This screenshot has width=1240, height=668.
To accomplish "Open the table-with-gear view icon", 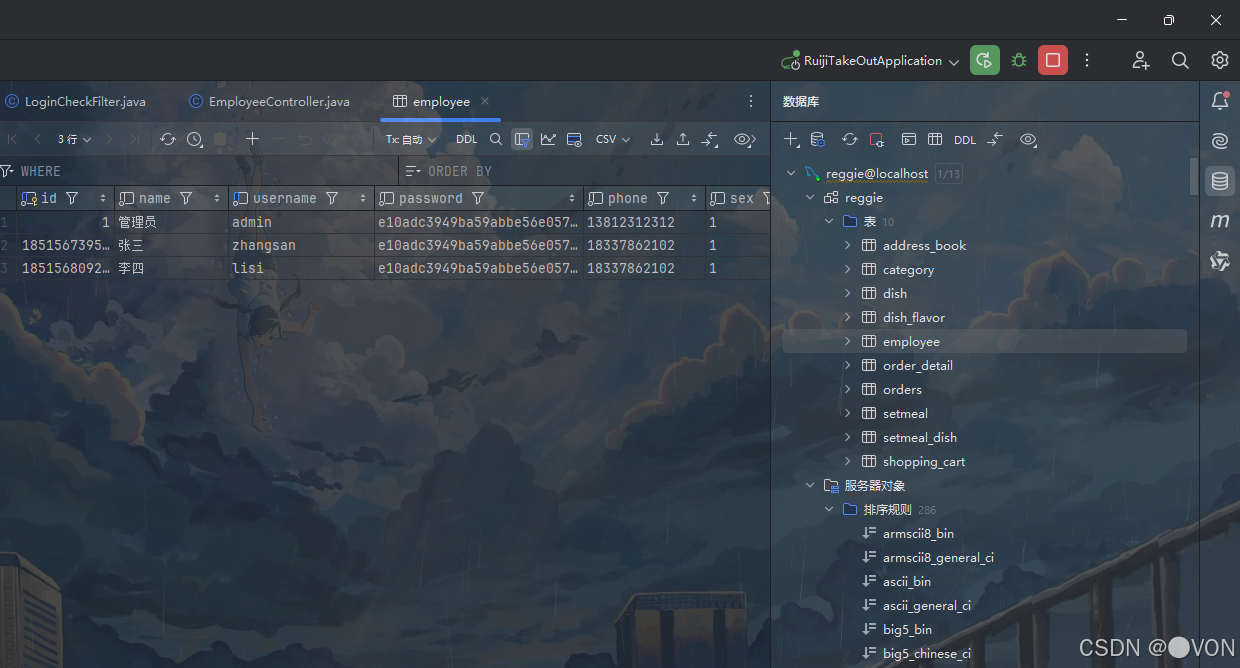I will pos(574,140).
